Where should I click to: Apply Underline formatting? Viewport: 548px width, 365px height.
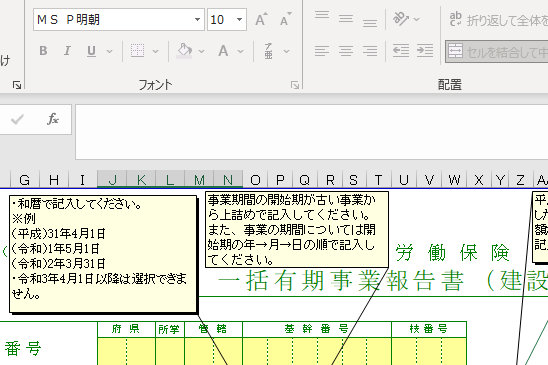tap(91, 51)
